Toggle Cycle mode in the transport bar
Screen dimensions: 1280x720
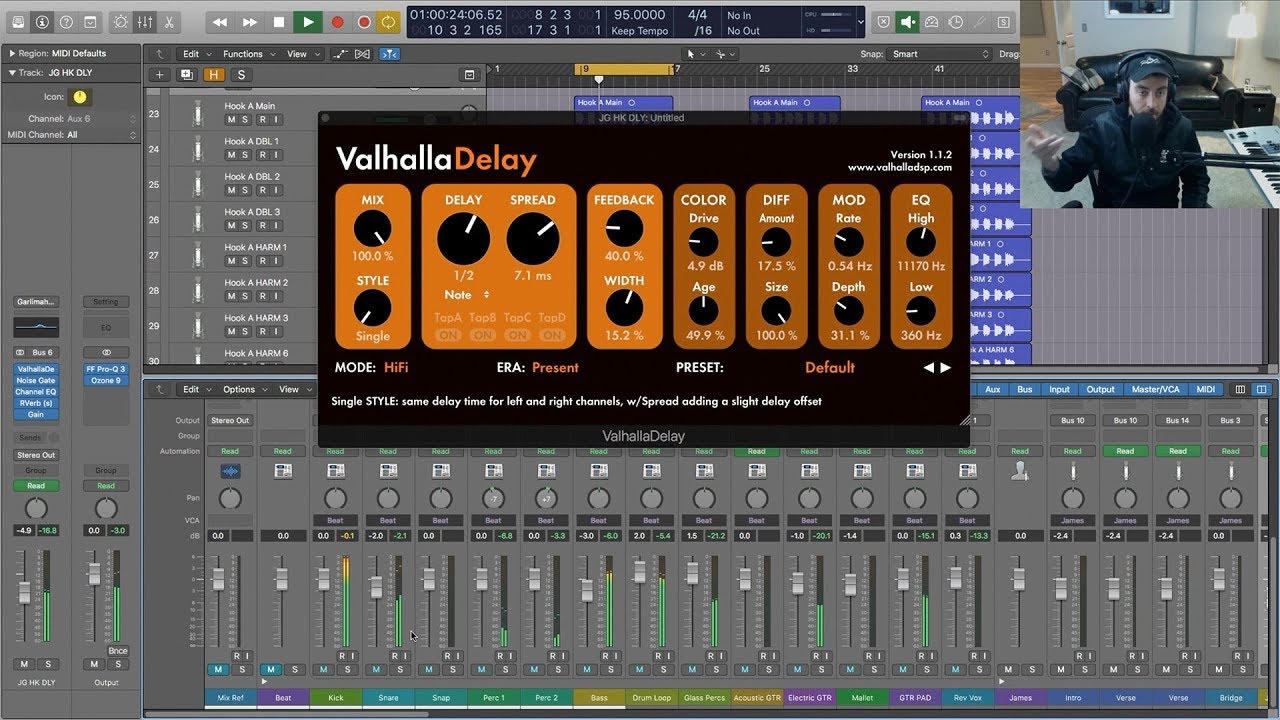(388, 21)
